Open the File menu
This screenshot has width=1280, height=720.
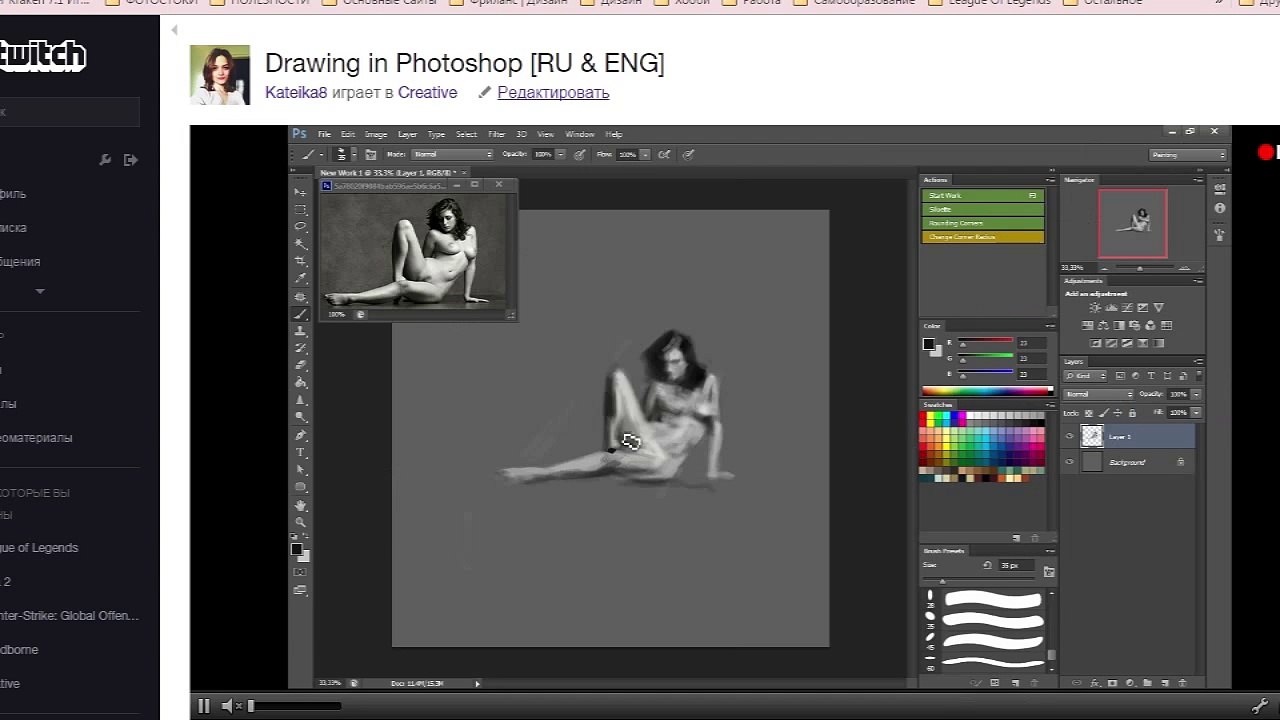pyautogui.click(x=324, y=134)
